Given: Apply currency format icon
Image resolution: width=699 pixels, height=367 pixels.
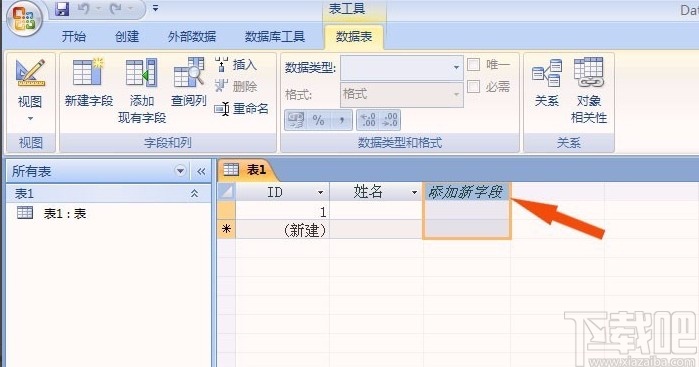Looking at the screenshot, I should pos(296,120).
